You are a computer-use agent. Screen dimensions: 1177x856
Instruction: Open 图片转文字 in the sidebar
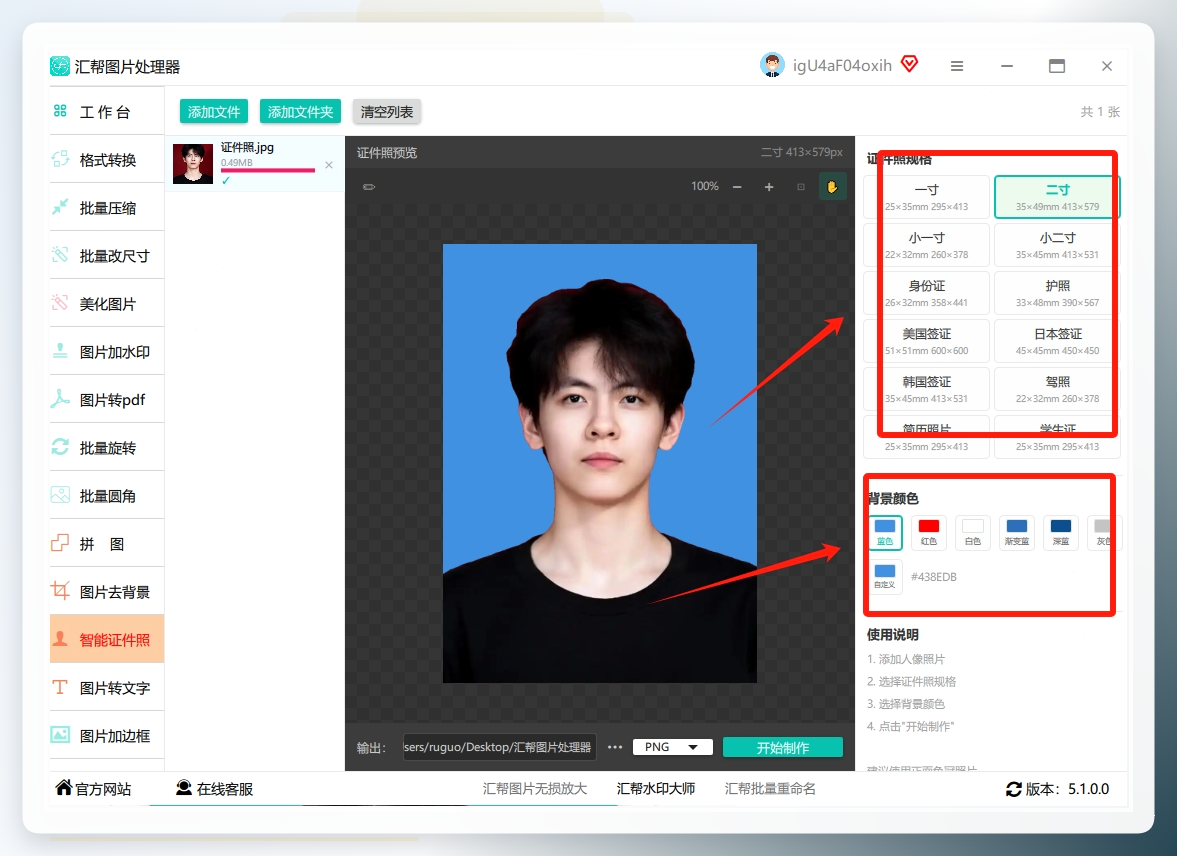tap(107, 688)
